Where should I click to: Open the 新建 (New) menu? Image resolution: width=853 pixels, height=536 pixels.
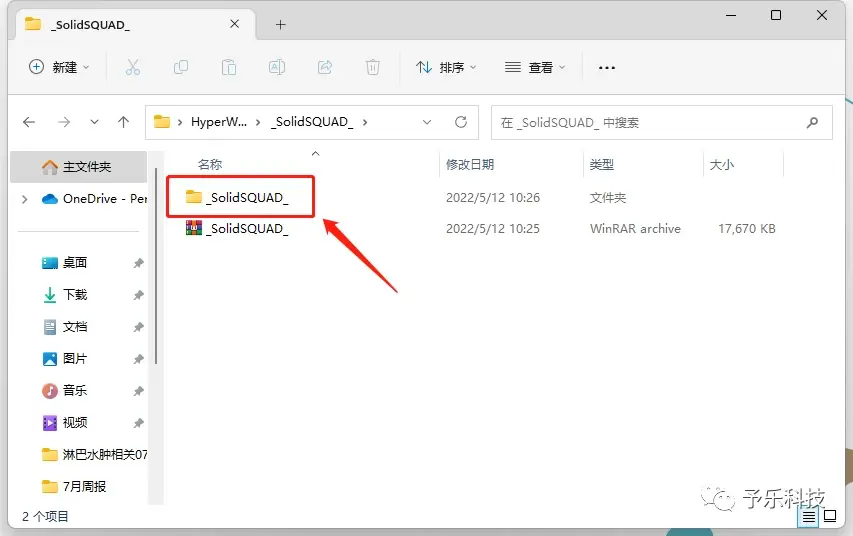pyautogui.click(x=59, y=67)
